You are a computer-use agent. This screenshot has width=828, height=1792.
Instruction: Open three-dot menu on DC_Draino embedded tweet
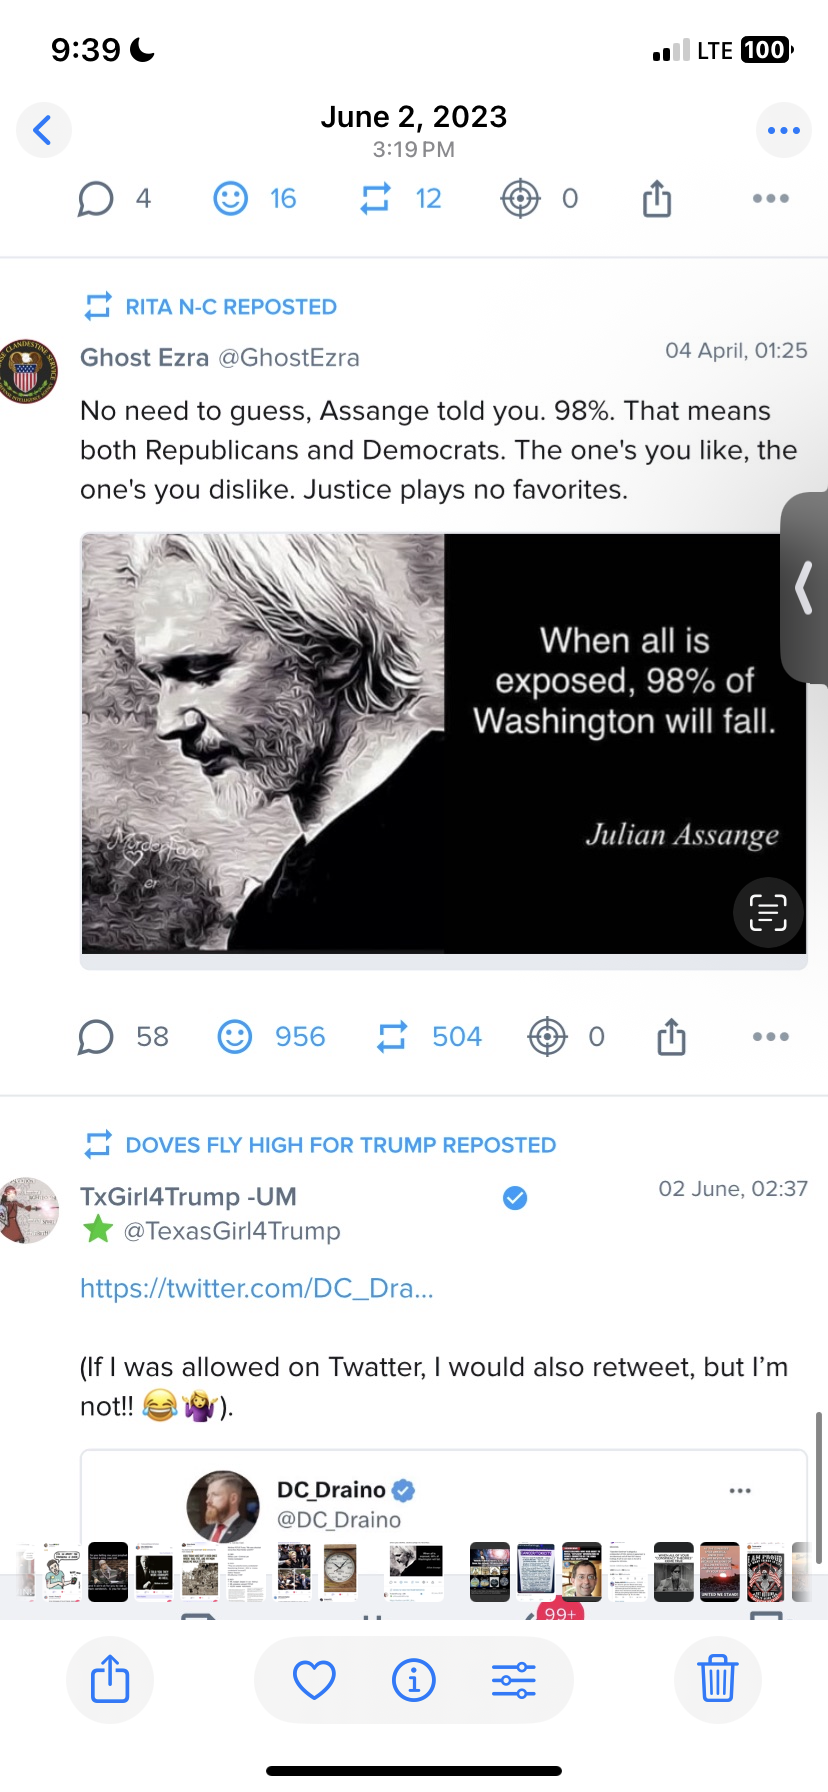tap(740, 1491)
